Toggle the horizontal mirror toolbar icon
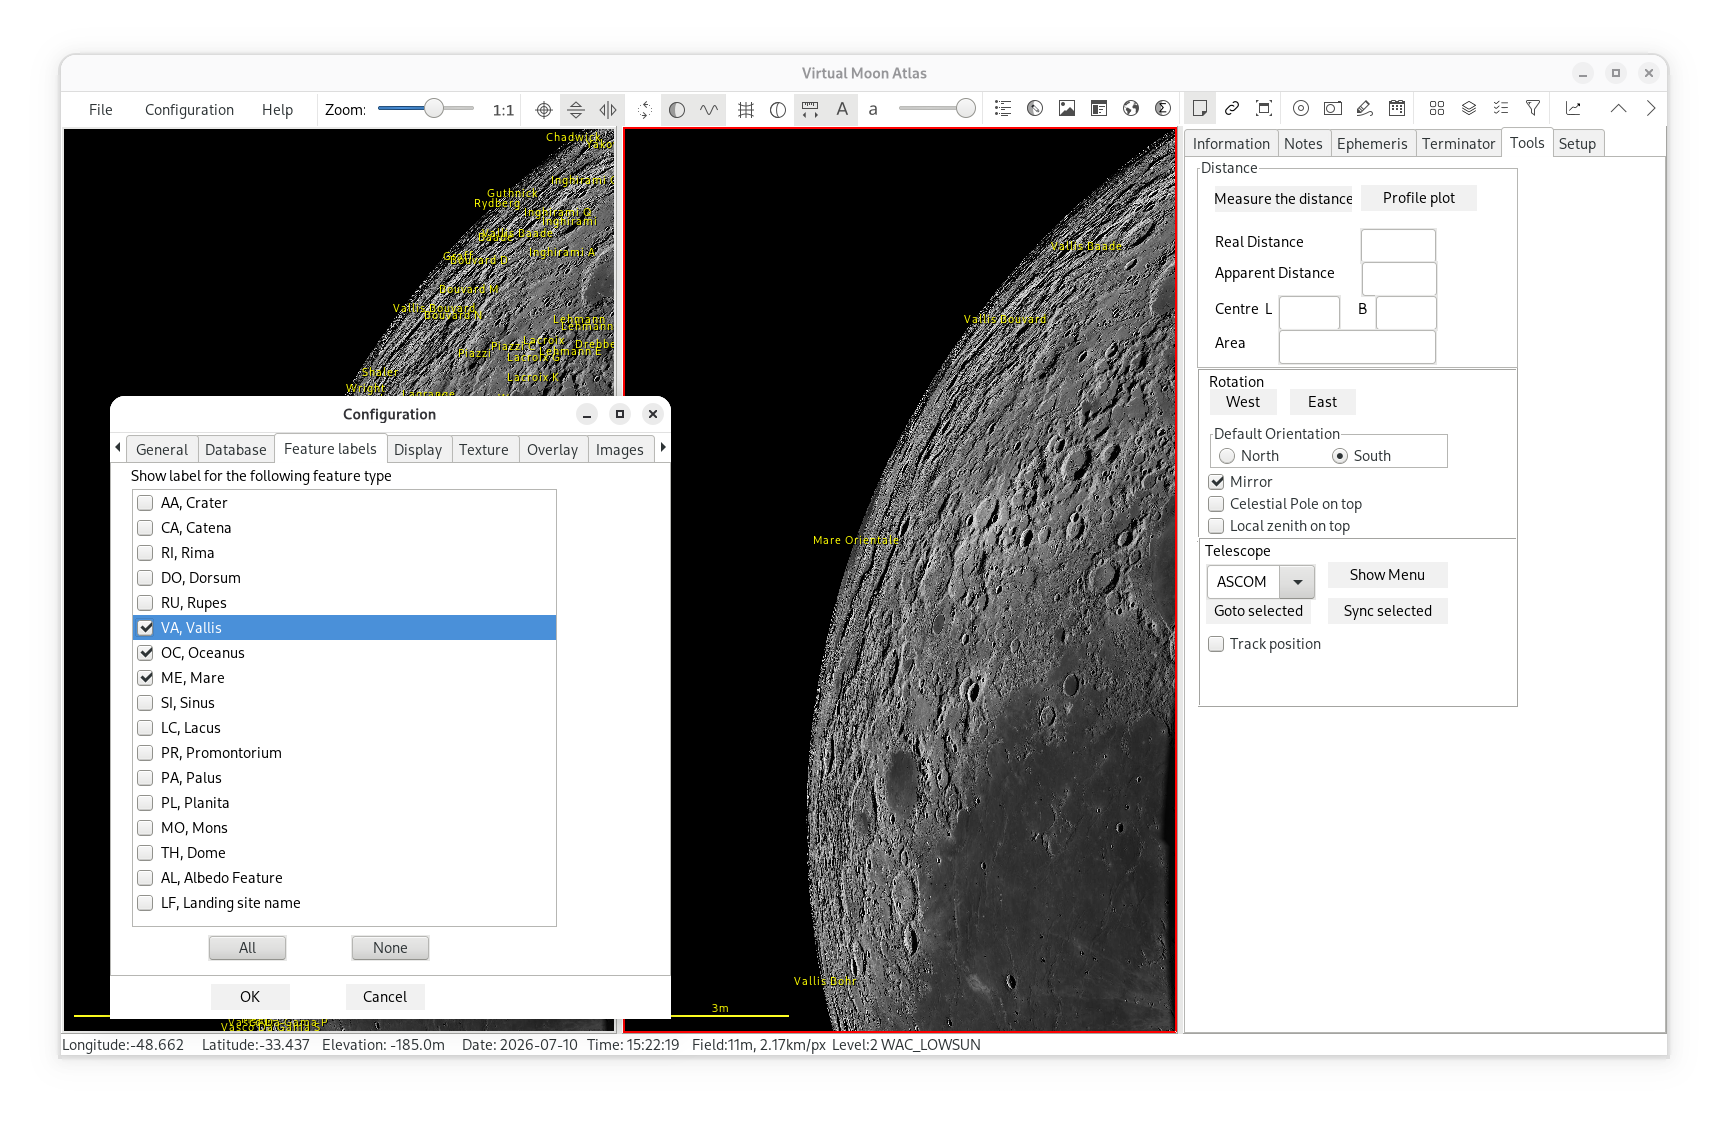The width and height of the screenshot is (1728, 1122). pyautogui.click(x=608, y=110)
